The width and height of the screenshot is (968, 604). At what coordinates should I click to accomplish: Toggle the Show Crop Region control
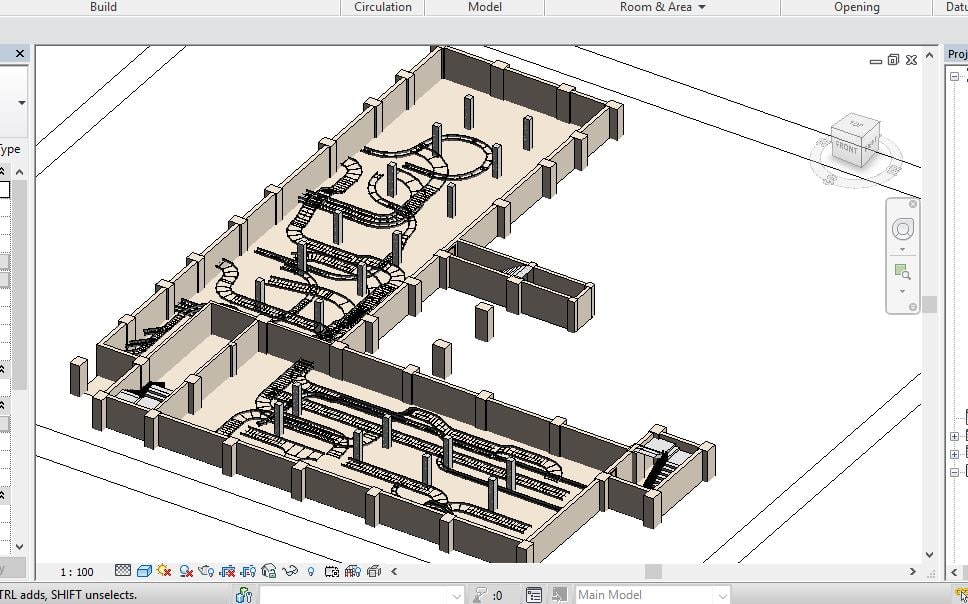(248, 570)
